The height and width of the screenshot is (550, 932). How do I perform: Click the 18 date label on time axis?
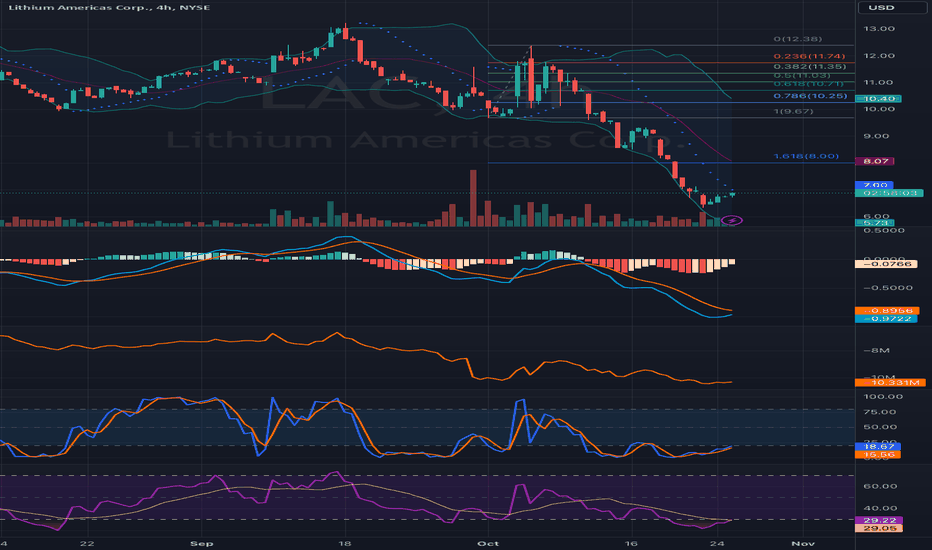point(344,543)
